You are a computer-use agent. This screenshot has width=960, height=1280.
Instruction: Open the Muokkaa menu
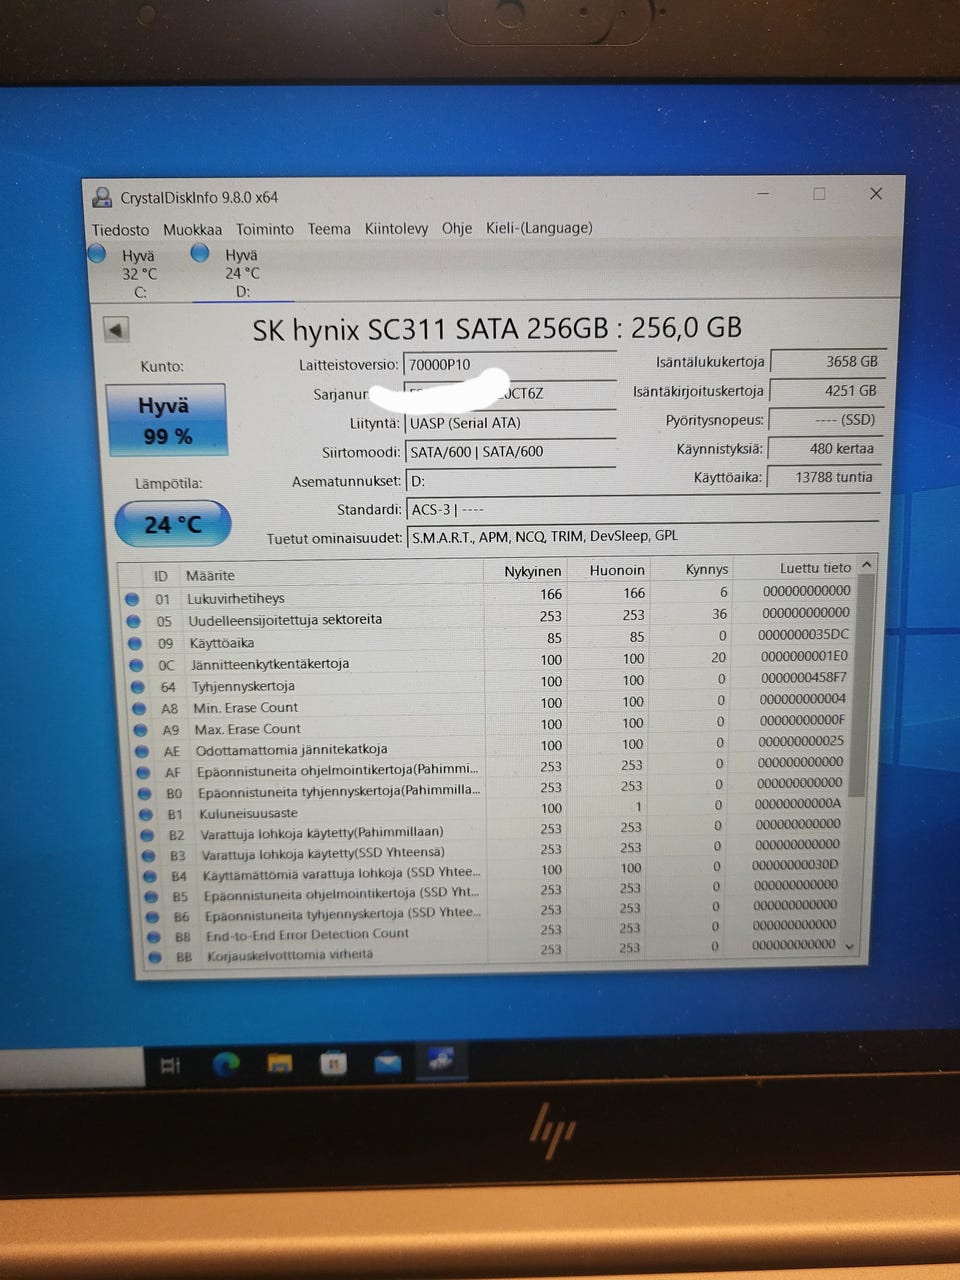click(x=192, y=230)
